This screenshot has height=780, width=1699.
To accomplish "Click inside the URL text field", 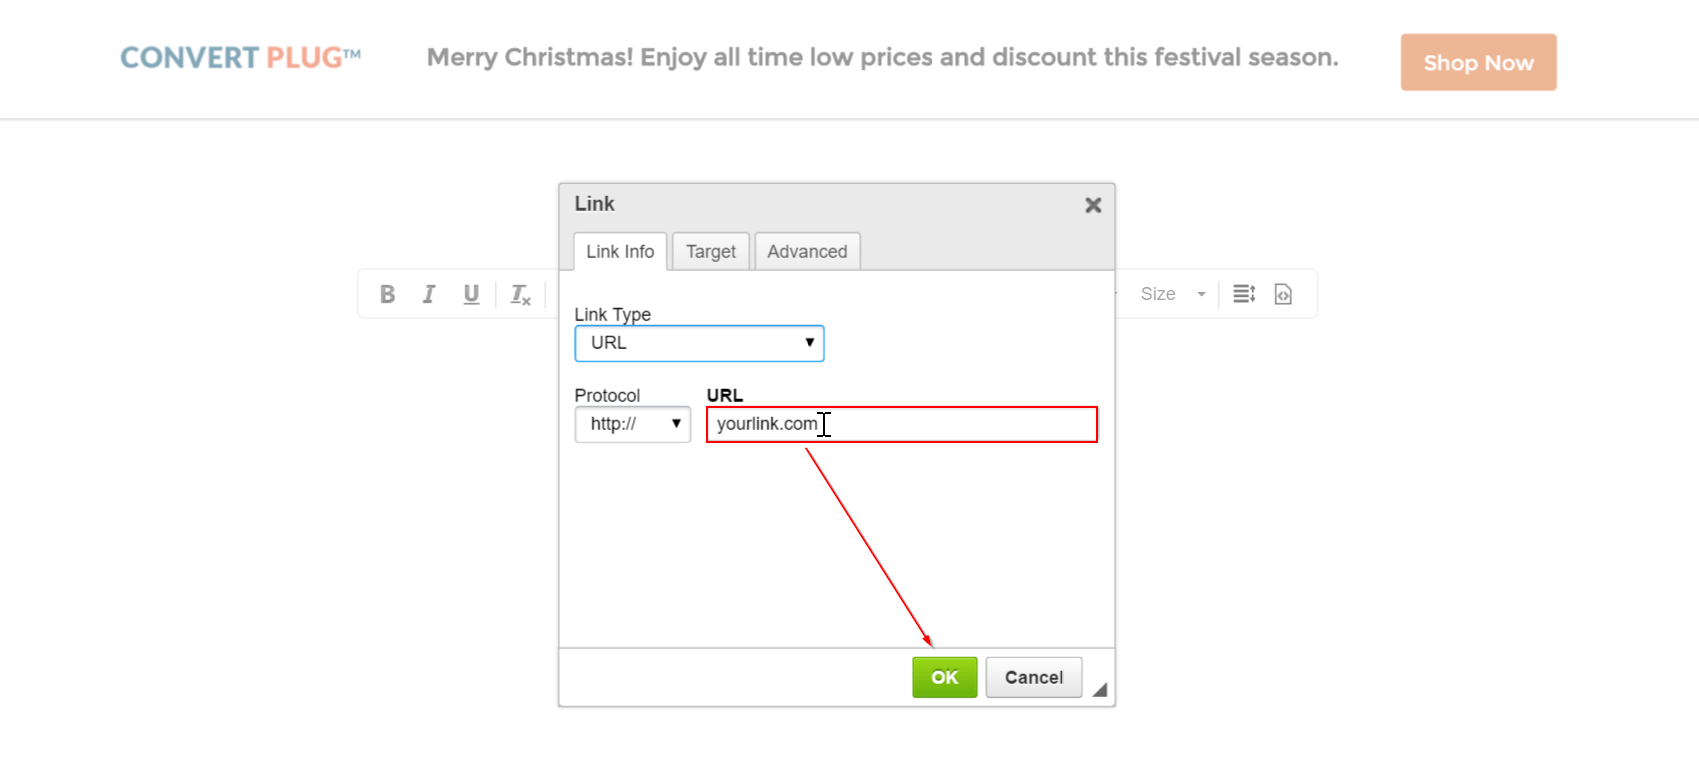I will (x=900, y=424).
